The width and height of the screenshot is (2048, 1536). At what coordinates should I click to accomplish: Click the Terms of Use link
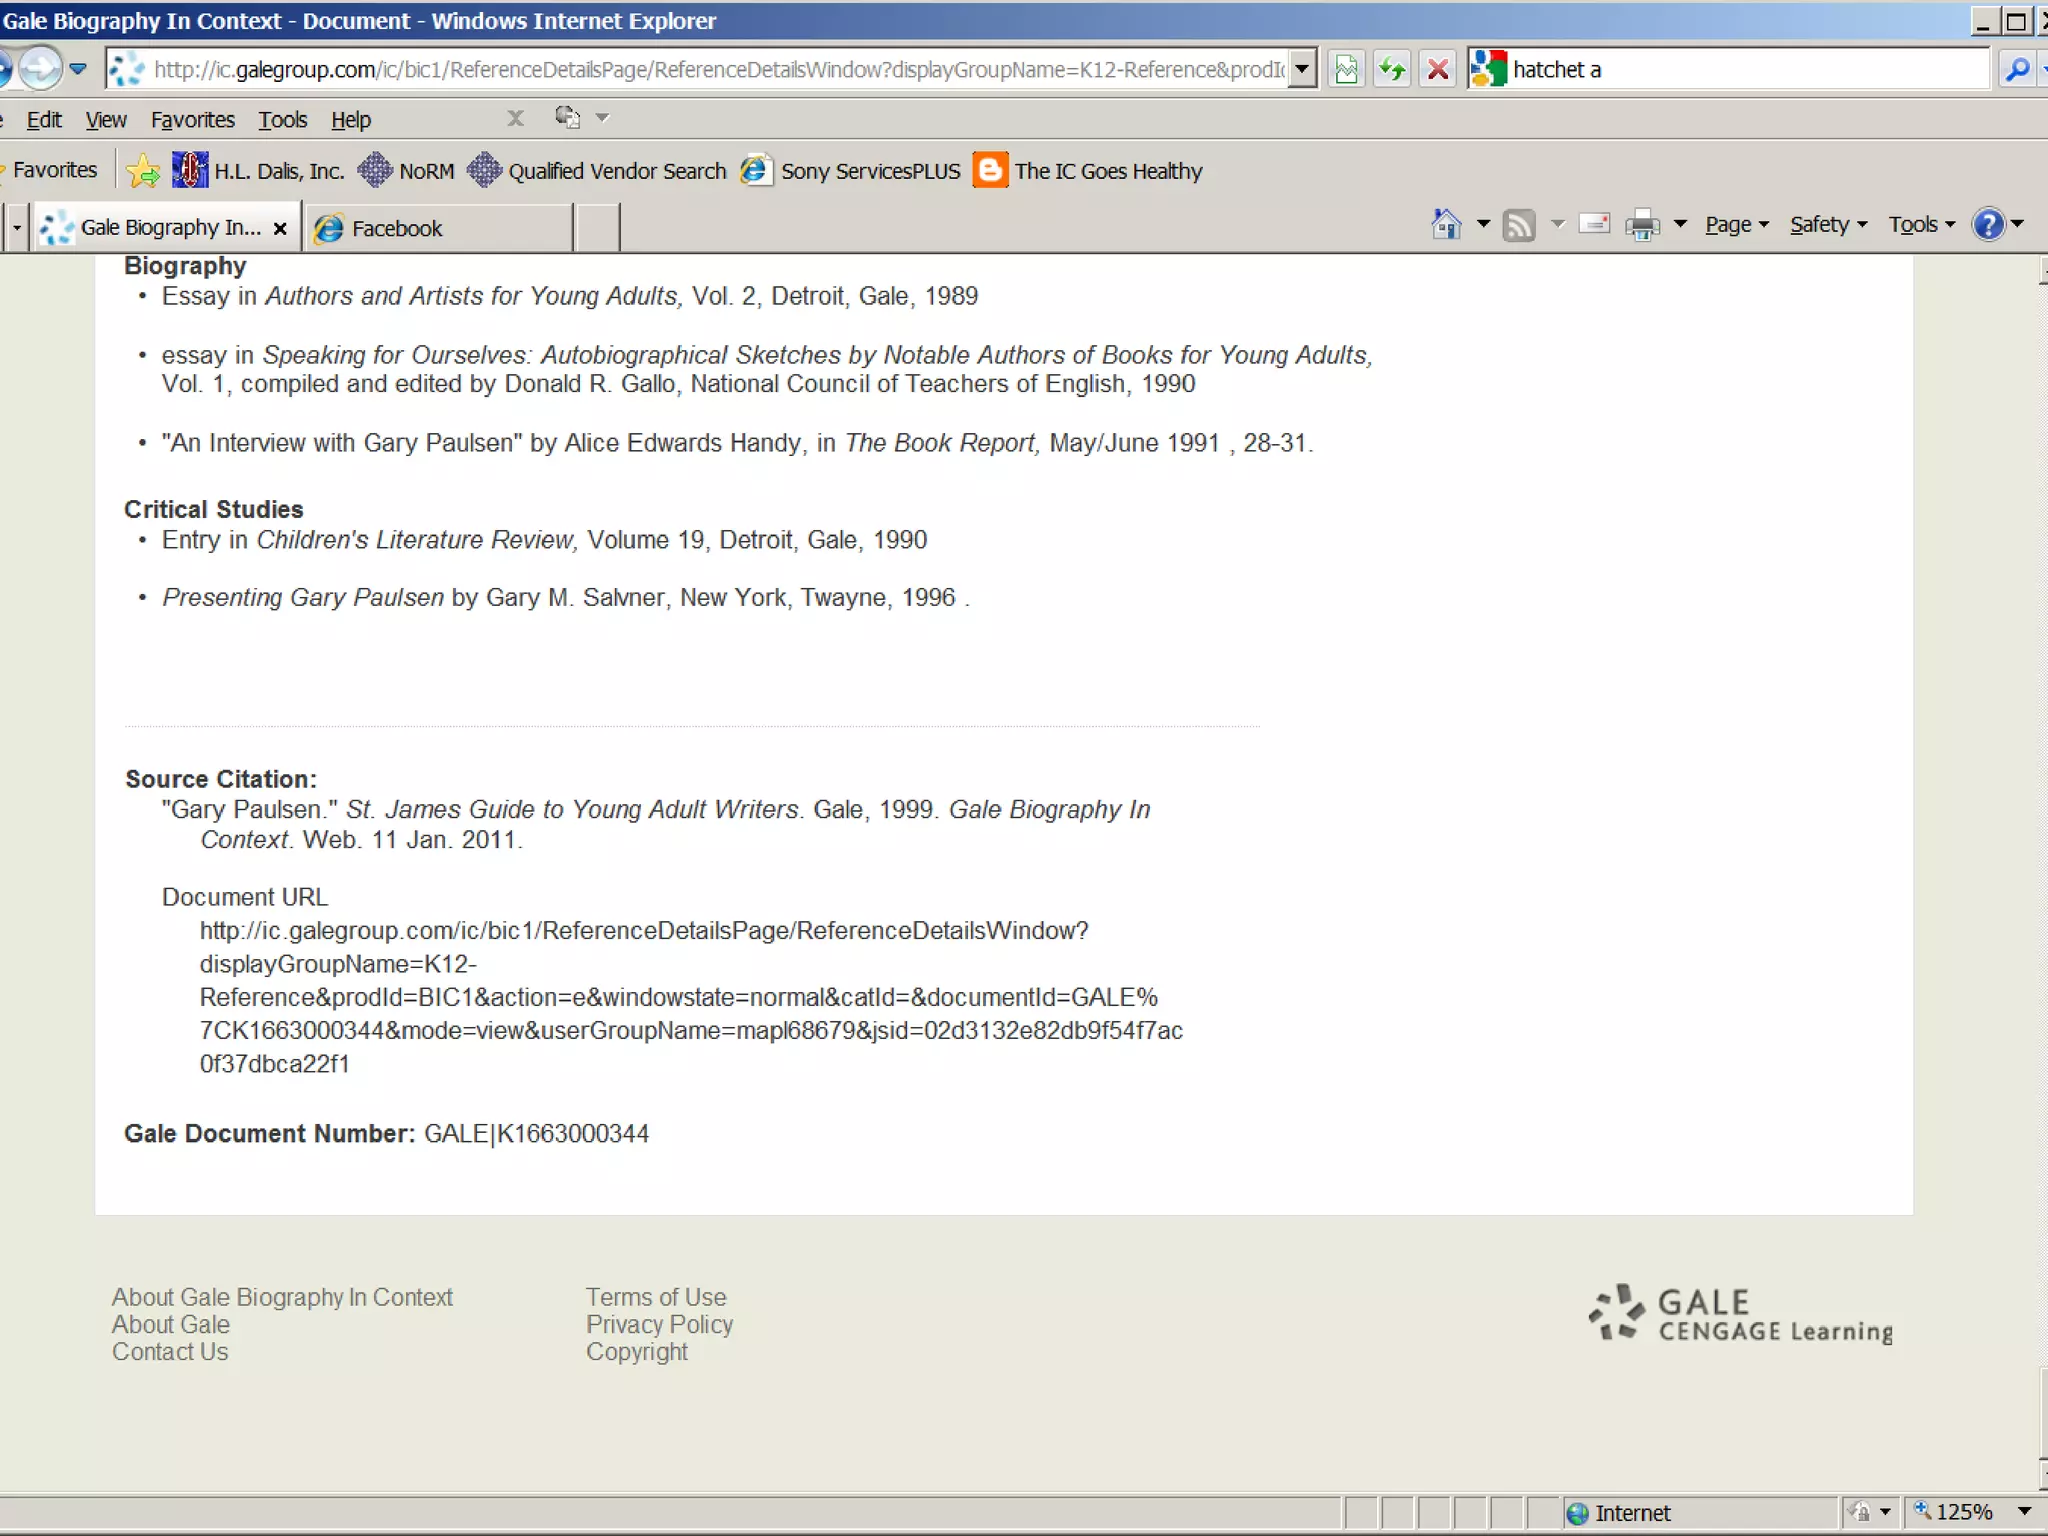656,1297
